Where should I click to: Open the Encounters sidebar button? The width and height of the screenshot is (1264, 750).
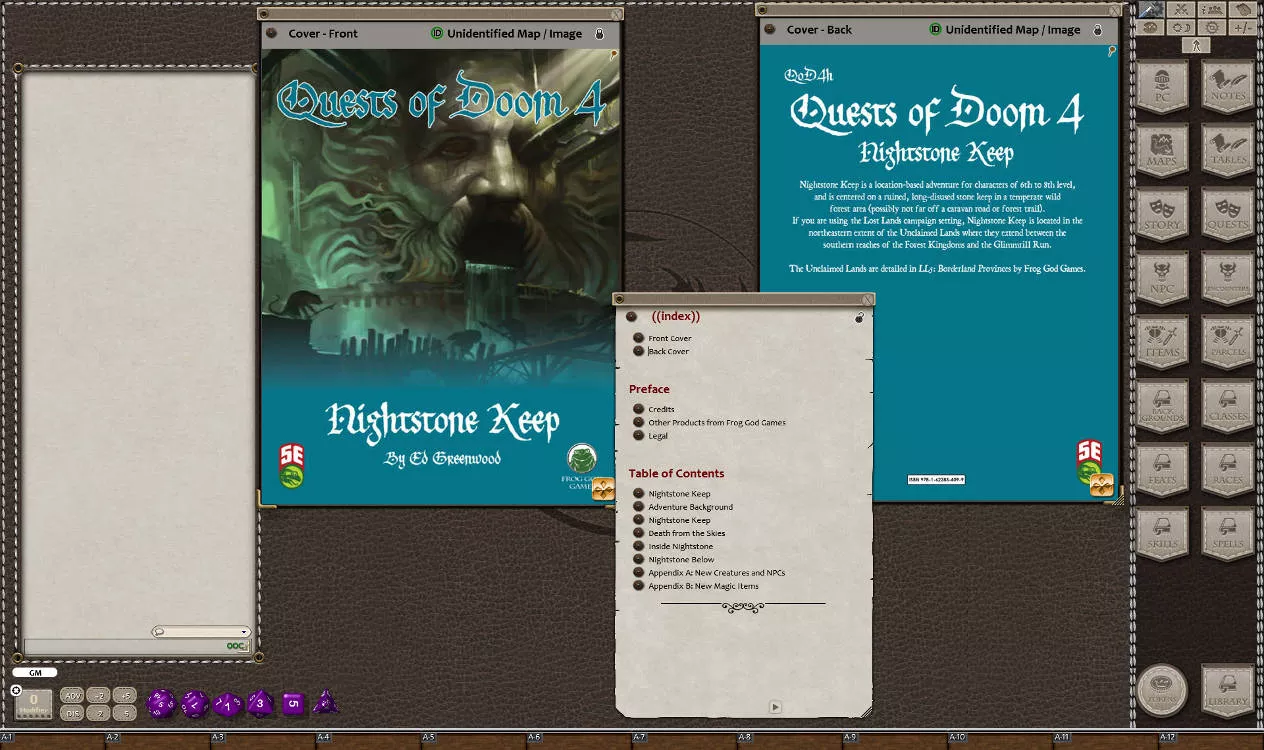tap(1228, 278)
